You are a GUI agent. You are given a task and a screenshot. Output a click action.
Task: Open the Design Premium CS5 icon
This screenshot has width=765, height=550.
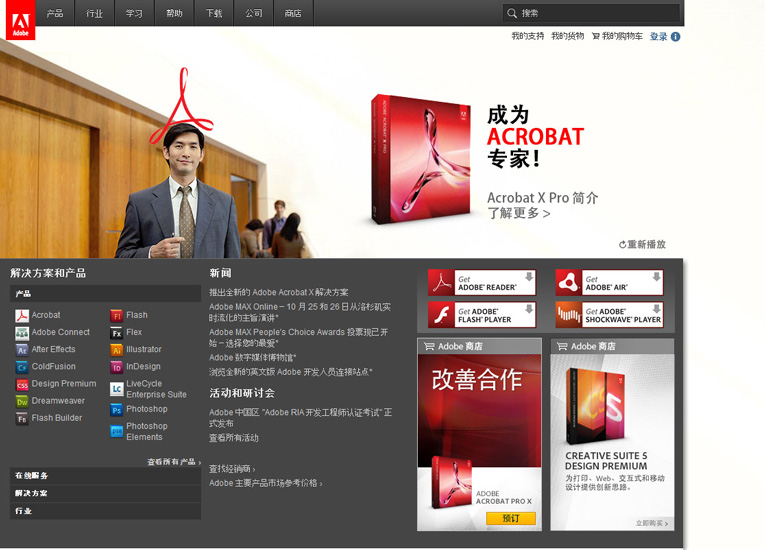[x=21, y=385]
